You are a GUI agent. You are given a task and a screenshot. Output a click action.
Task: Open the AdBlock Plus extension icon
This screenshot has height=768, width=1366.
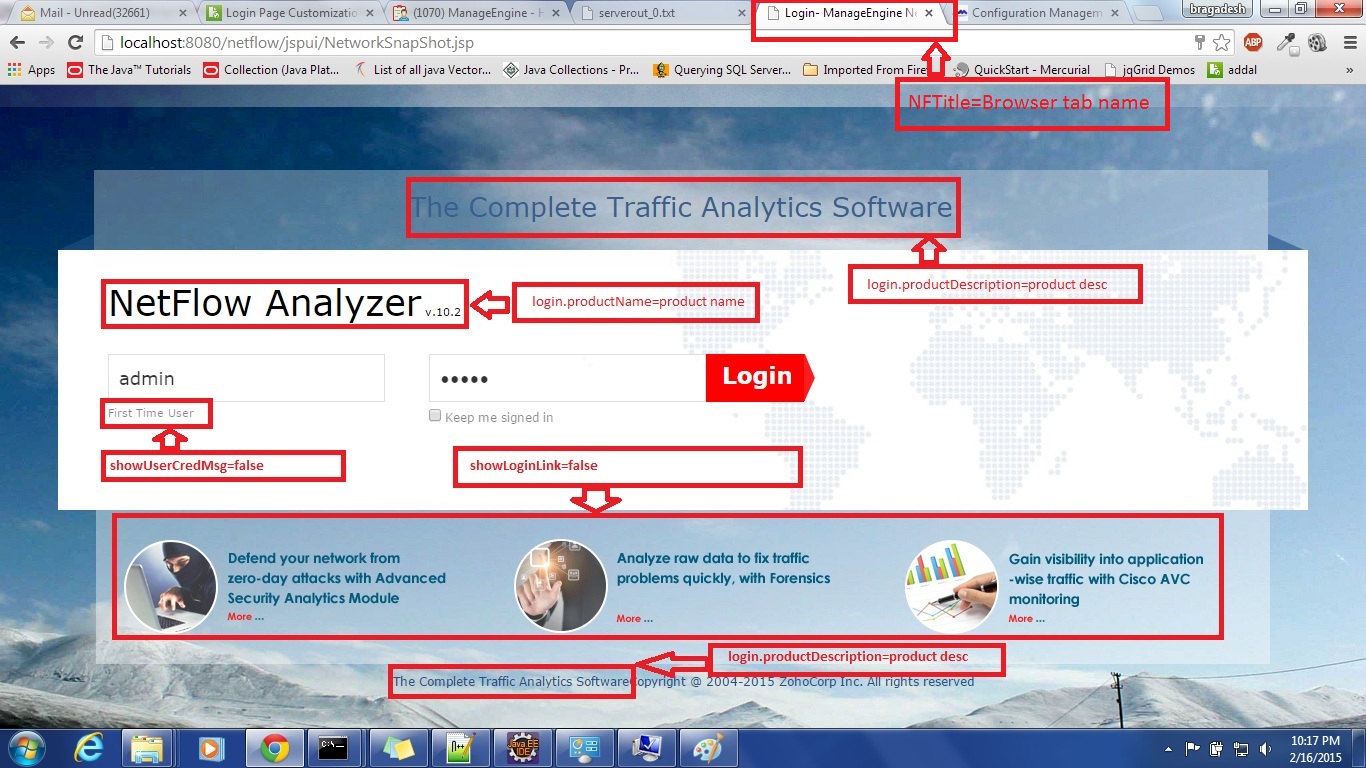[1253, 43]
